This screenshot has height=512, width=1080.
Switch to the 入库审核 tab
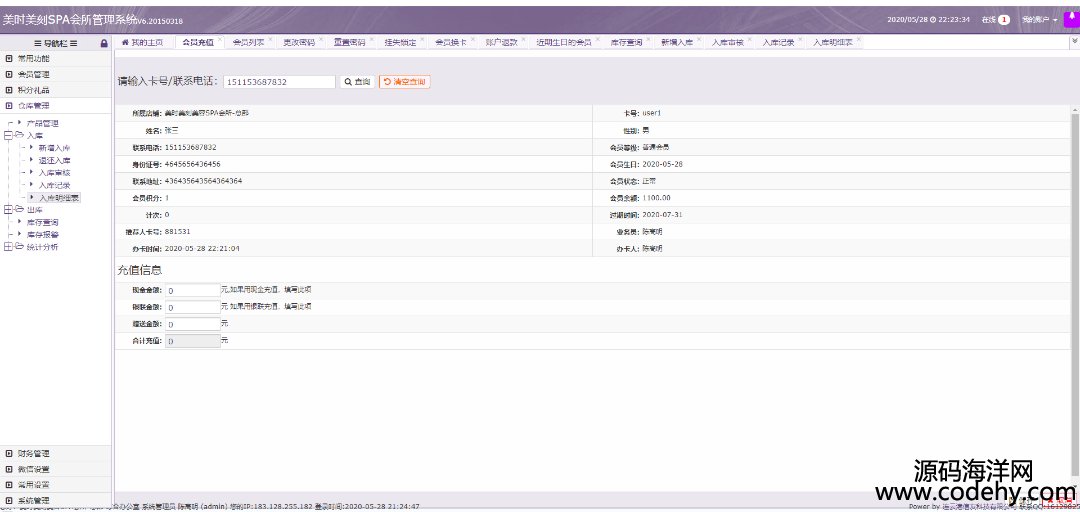[727, 43]
